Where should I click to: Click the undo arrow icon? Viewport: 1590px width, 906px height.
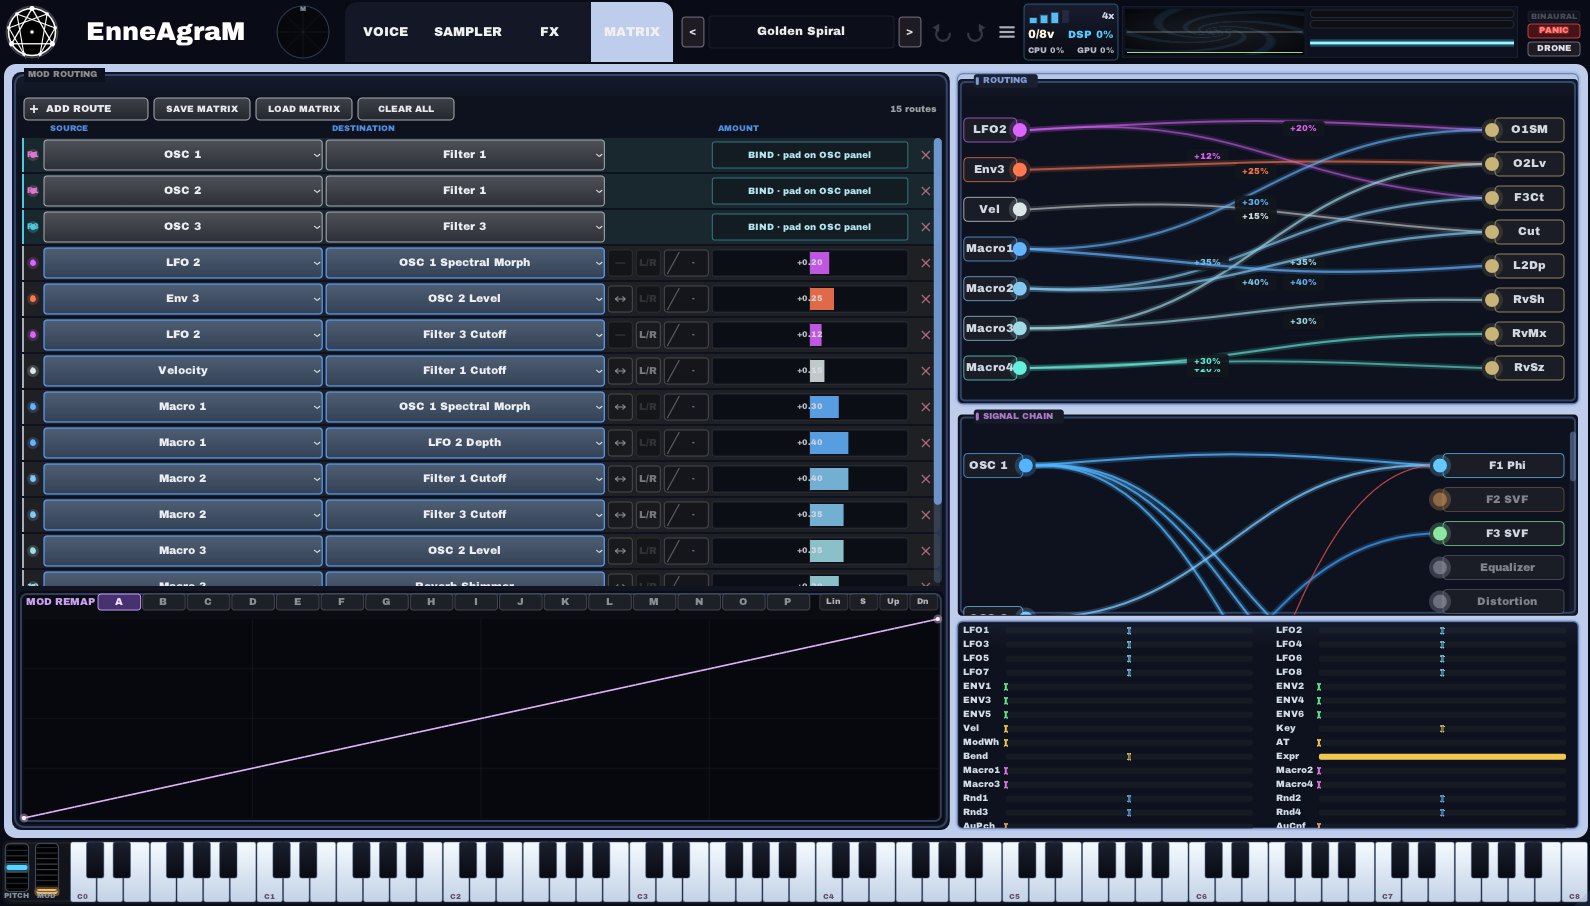[x=942, y=32]
